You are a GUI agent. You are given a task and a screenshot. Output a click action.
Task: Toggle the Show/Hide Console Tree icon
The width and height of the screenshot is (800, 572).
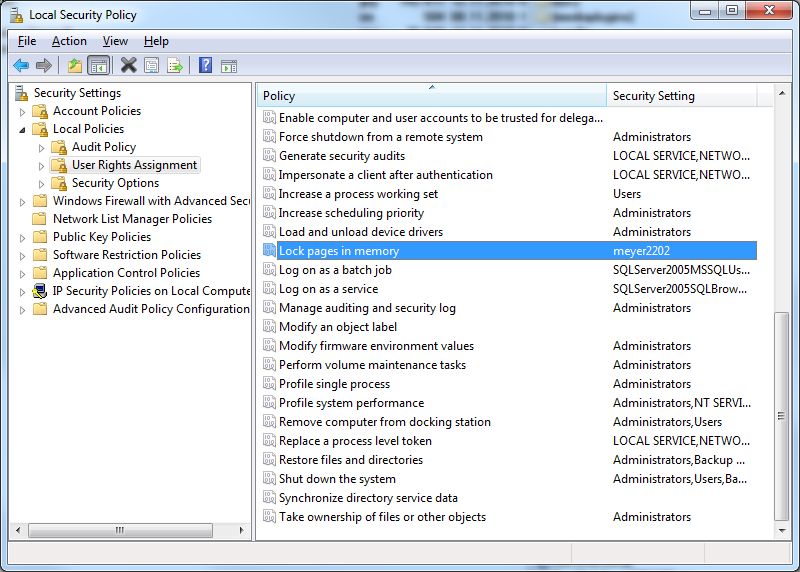click(98, 66)
